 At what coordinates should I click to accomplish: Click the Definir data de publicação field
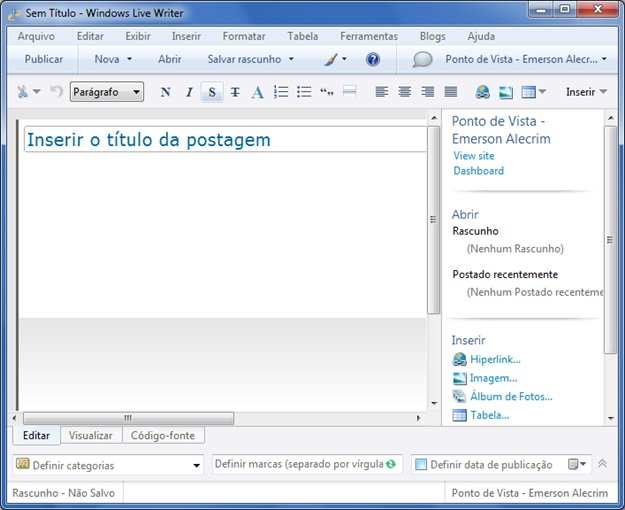coord(501,465)
